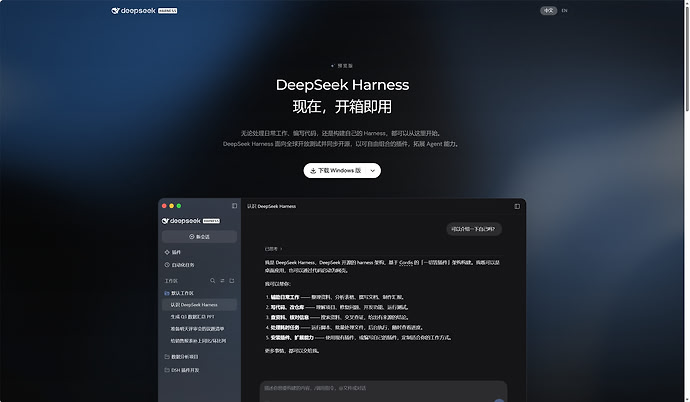This screenshot has width=690, height=402.
Task: Open the download platform dropdown chevron
Action: pos(373,171)
